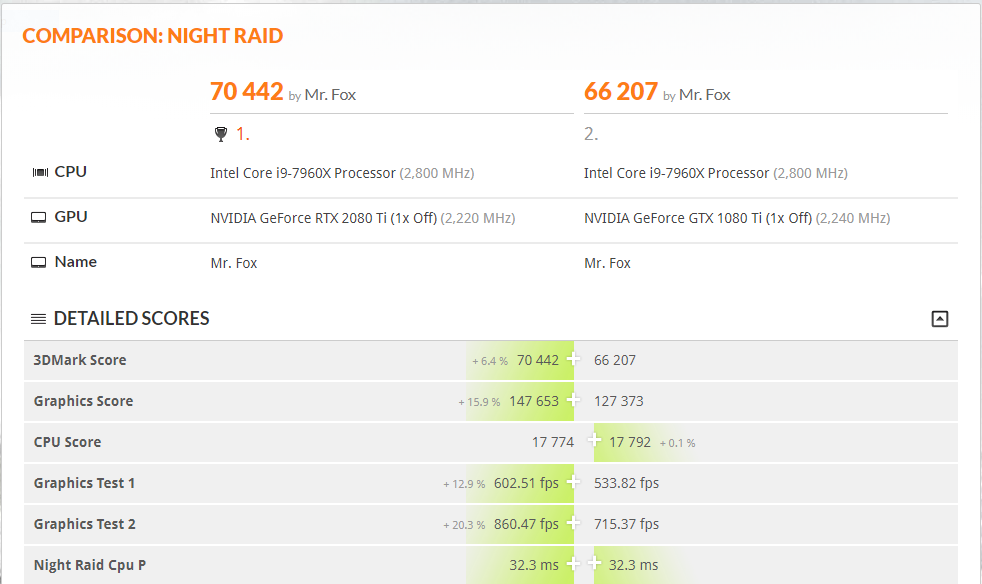Click plus icon in CPU Score row
This screenshot has height=584, width=982.
tap(594, 441)
